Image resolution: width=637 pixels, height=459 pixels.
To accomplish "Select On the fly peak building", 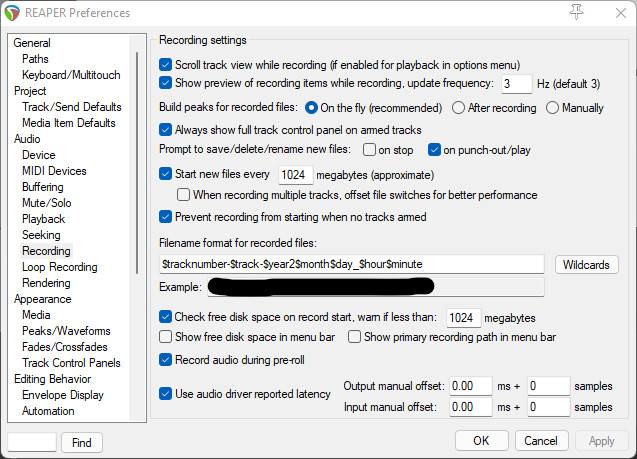I will click(311, 108).
